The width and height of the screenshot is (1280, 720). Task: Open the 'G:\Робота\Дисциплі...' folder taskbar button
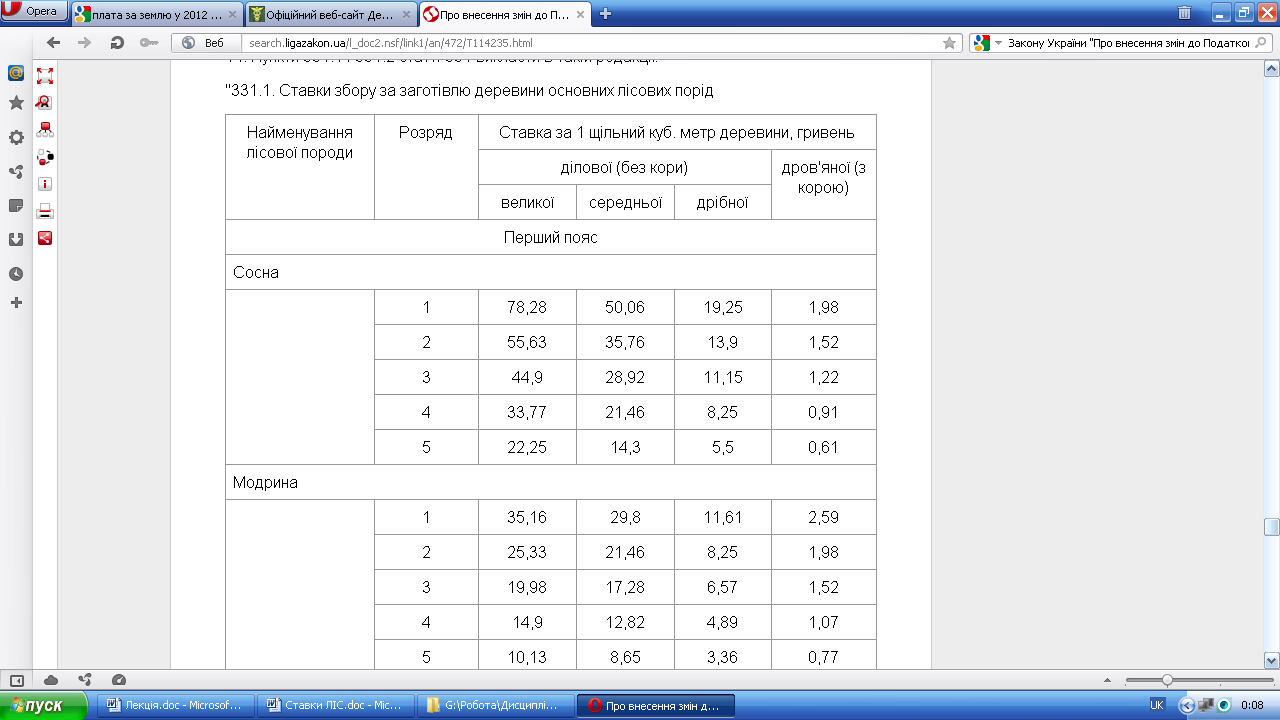coord(496,705)
